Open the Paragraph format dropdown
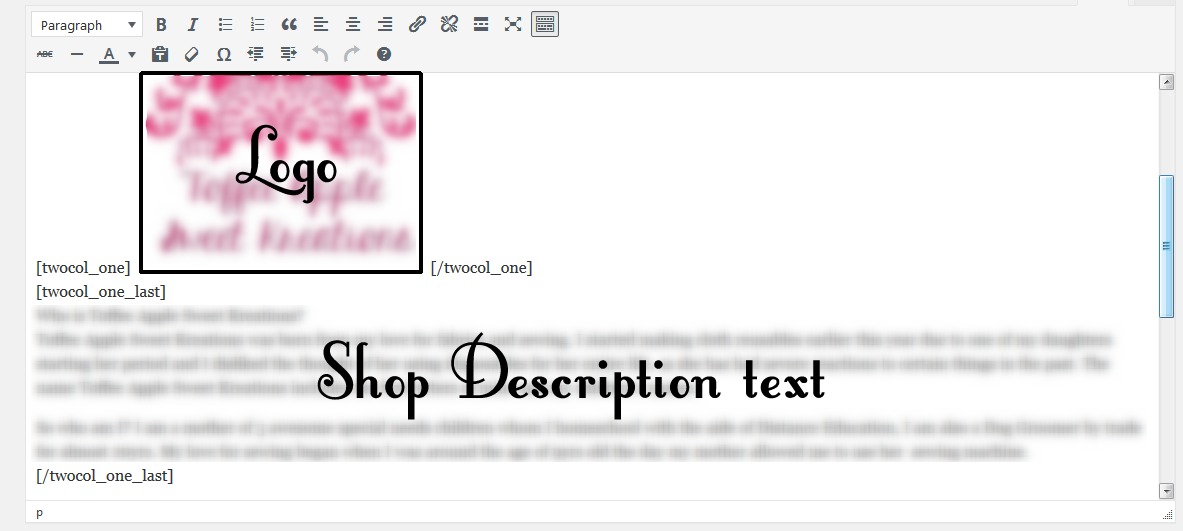 coord(87,25)
